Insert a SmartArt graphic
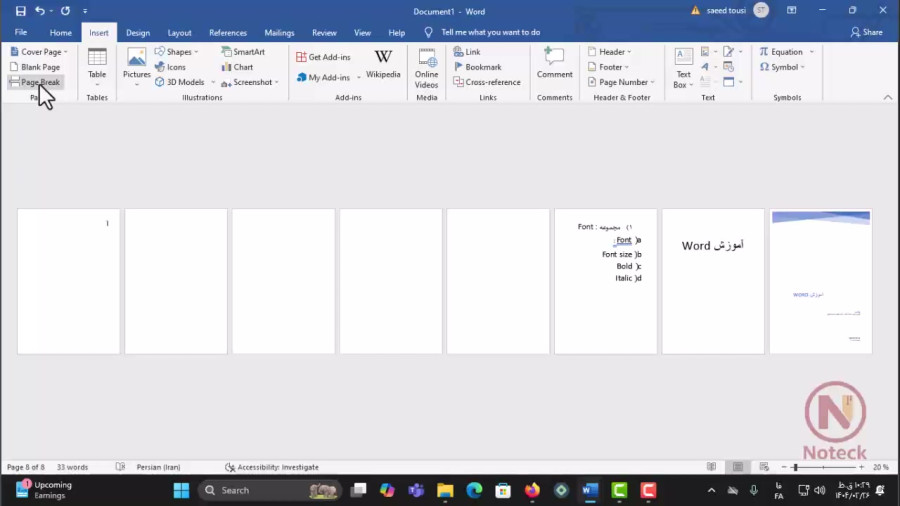900x506 pixels. pos(243,52)
